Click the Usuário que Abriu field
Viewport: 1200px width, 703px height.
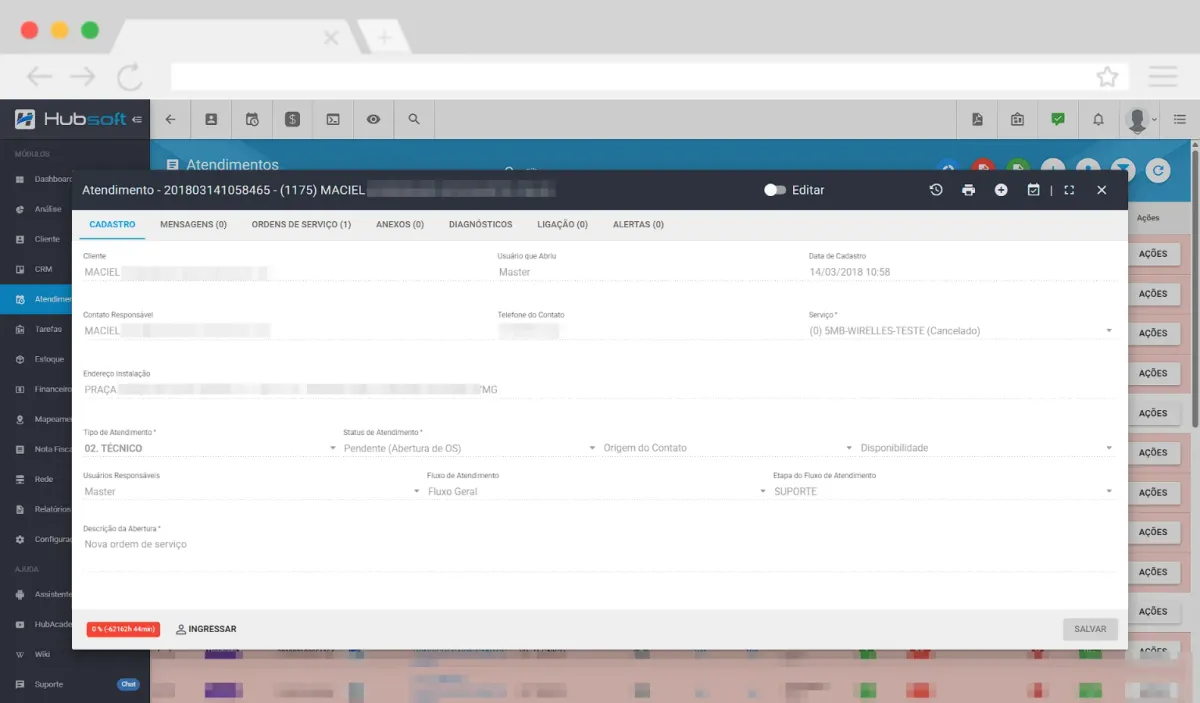pos(650,272)
